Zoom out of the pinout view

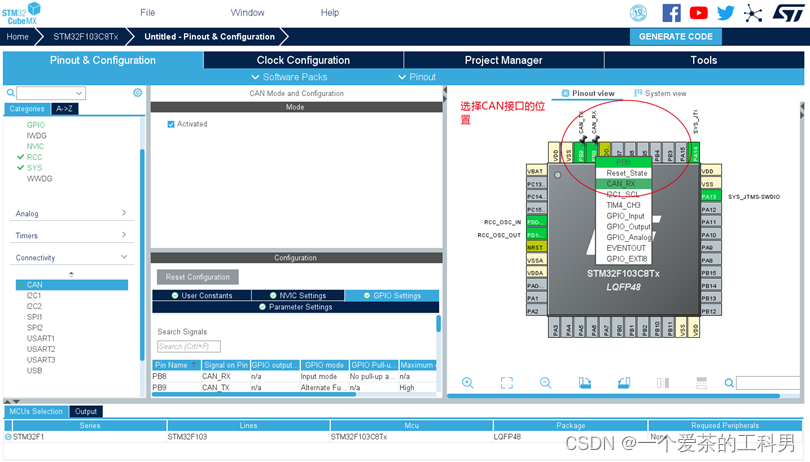point(546,383)
